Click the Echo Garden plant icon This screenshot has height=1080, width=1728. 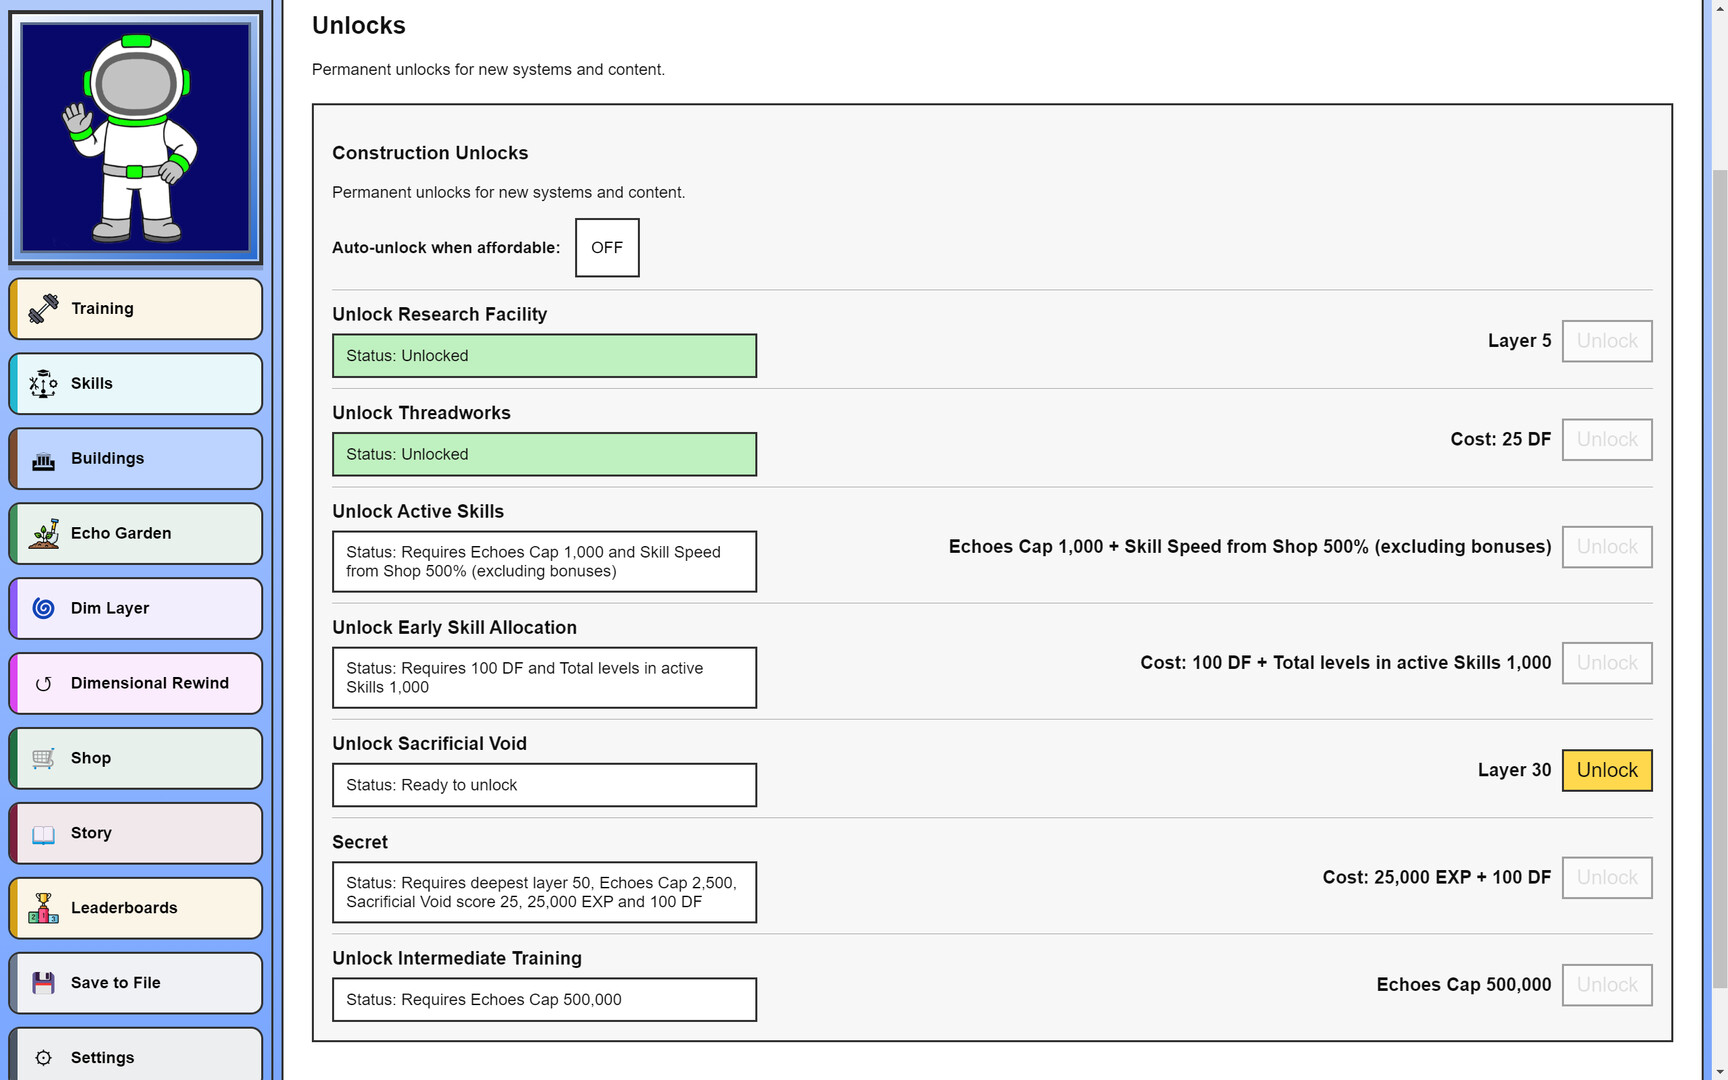(43, 534)
